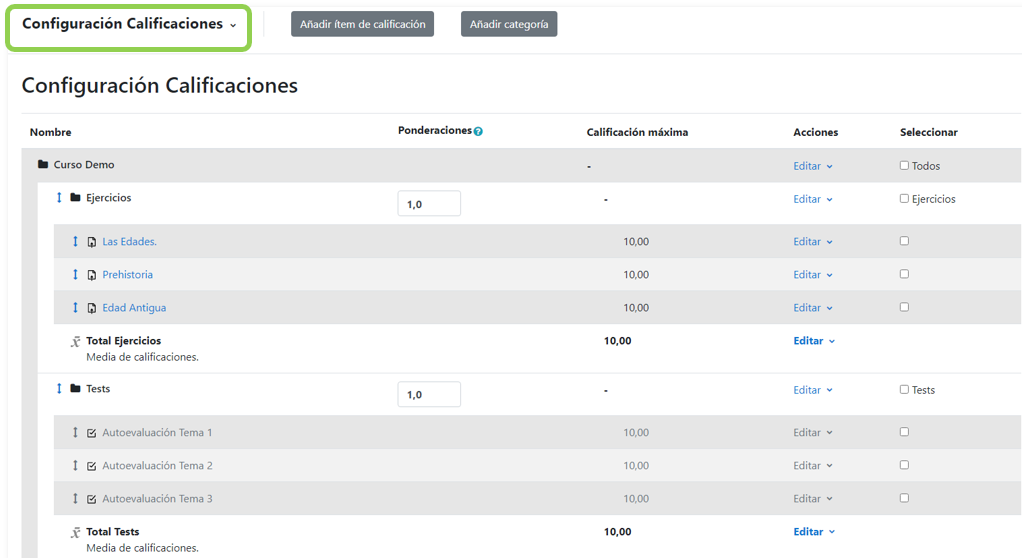The height and width of the screenshot is (558, 1022).
Task: Click the mean icon beside Total Tests
Action: click(x=76, y=533)
